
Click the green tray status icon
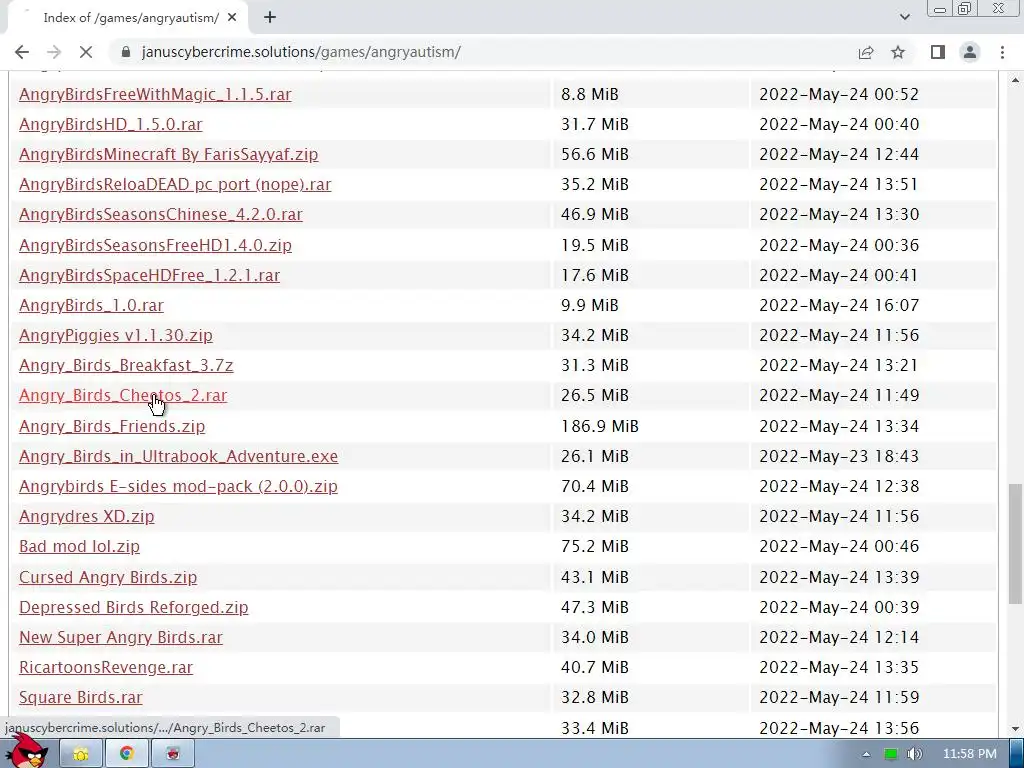pos(890,754)
